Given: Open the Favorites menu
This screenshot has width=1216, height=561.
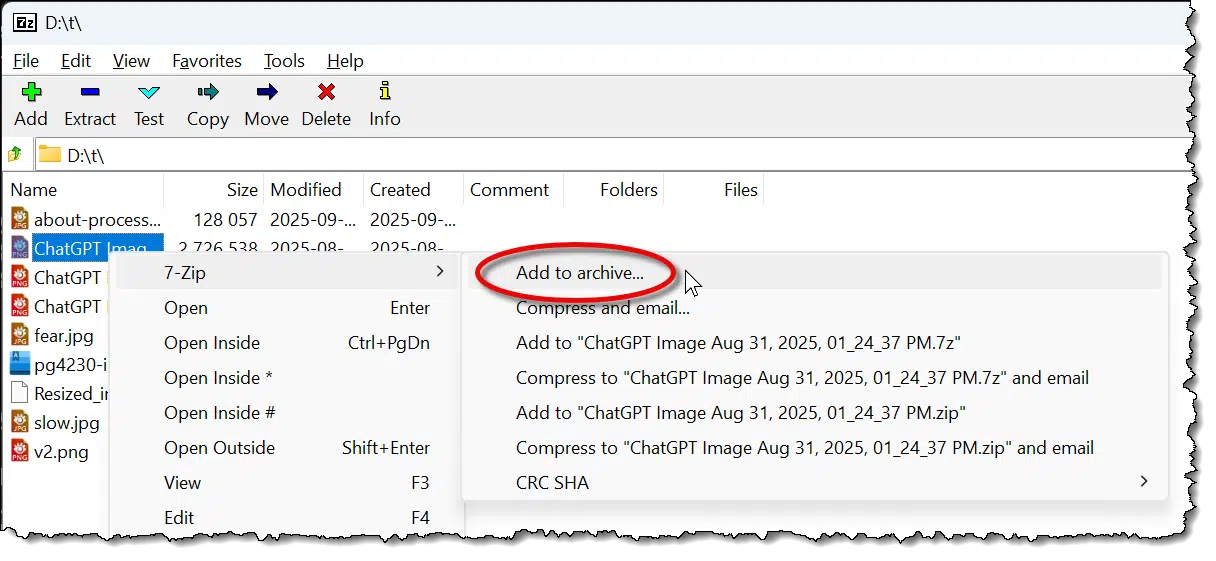Looking at the screenshot, I should point(207,61).
